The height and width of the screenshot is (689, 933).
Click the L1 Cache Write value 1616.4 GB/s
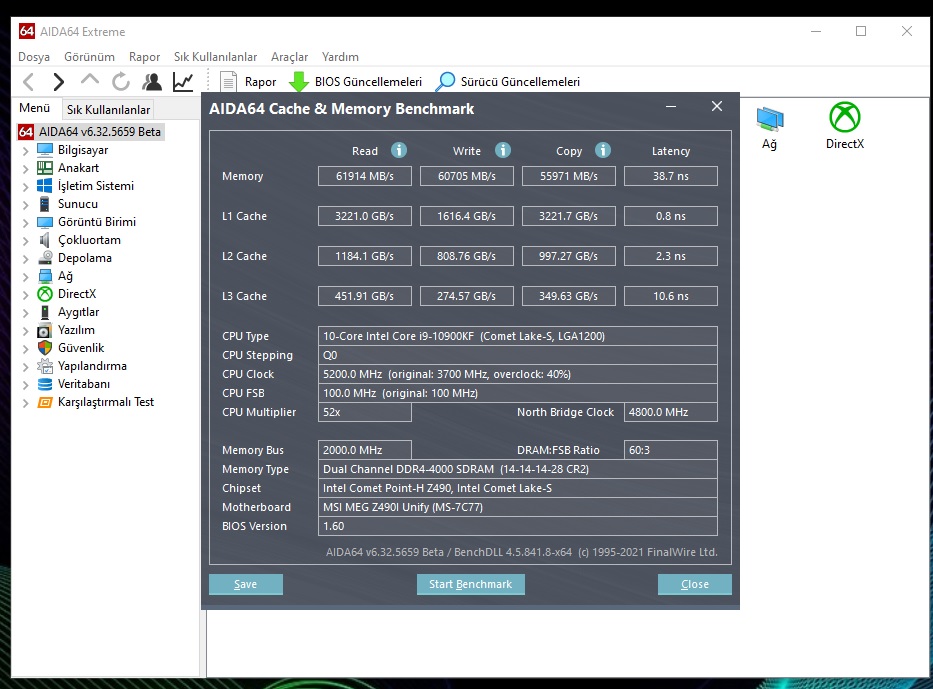coord(466,216)
